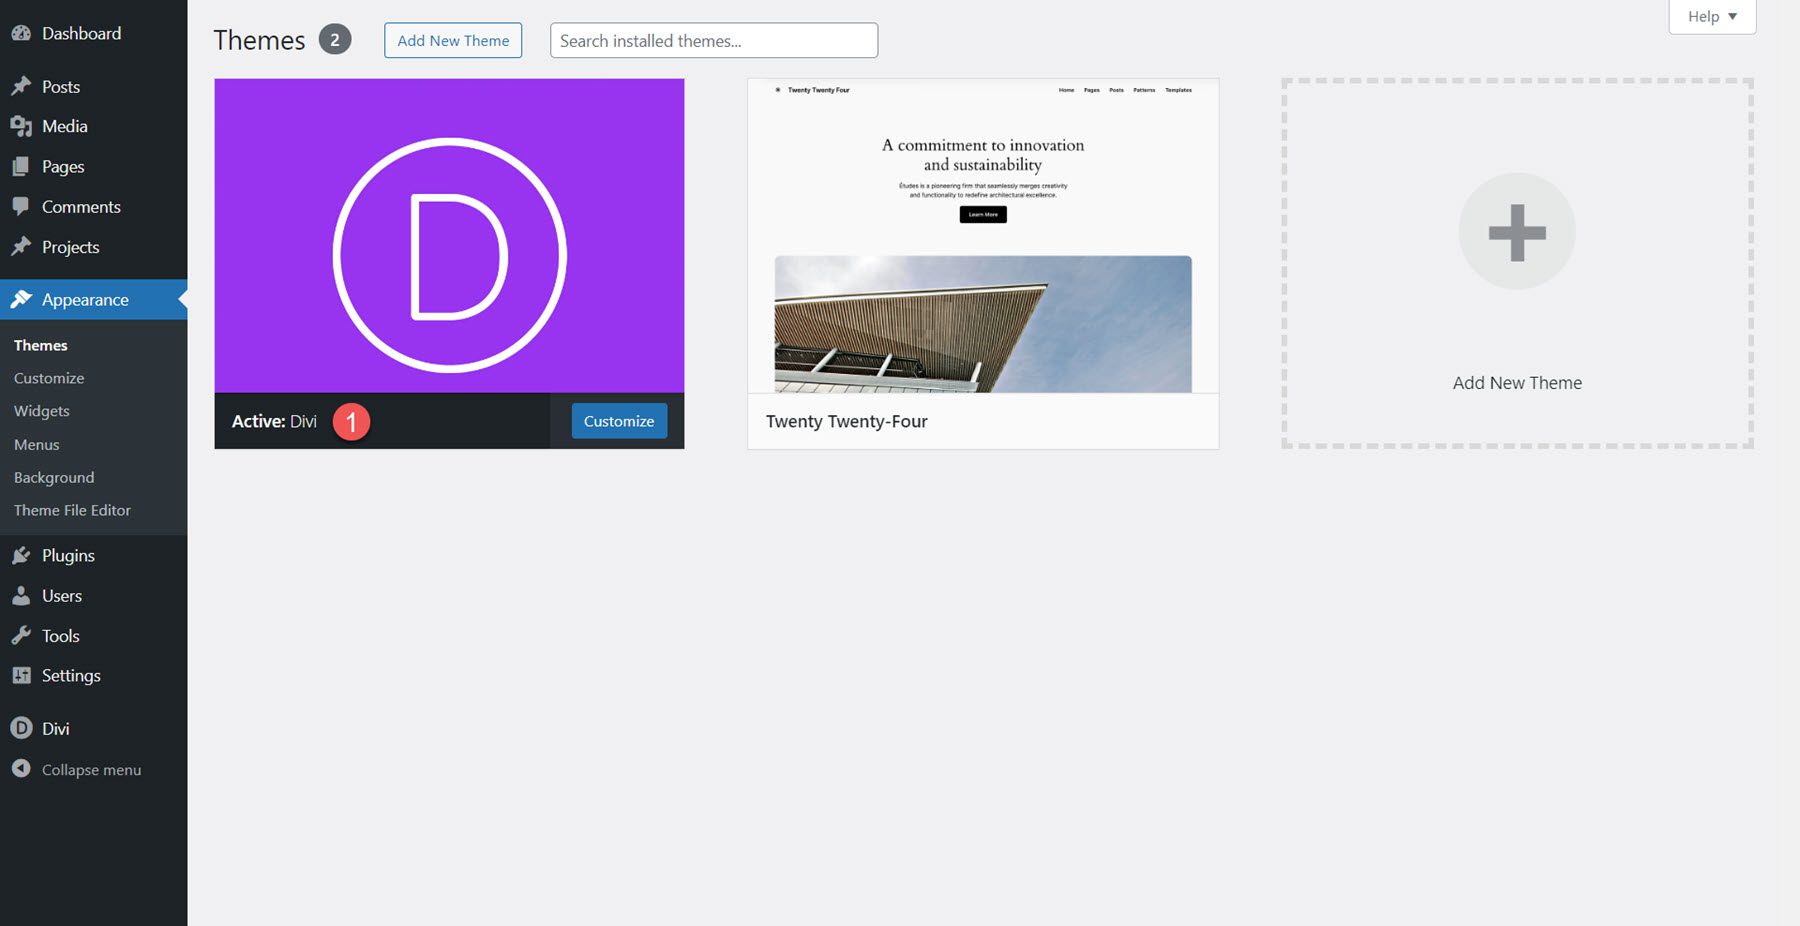Open Pages using the page icon

(x=22, y=166)
